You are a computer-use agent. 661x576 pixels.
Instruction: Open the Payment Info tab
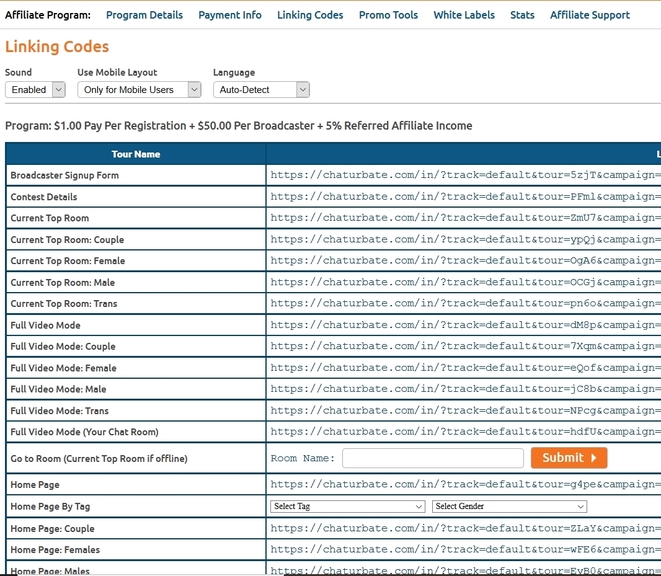click(x=230, y=15)
